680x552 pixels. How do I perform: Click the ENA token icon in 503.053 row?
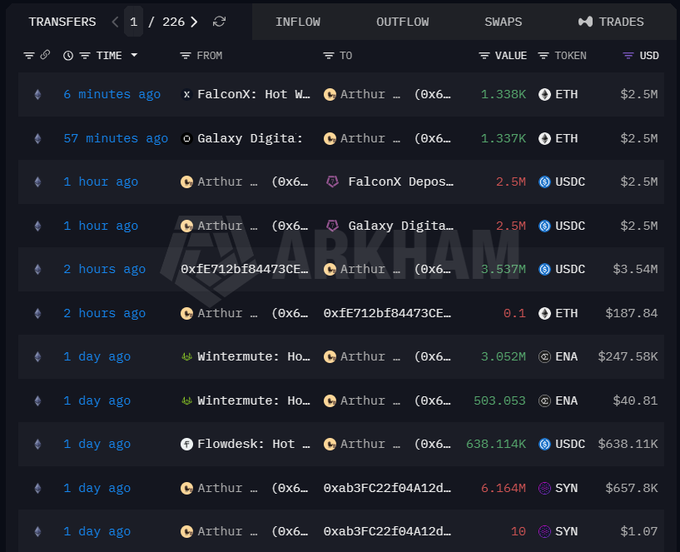pos(544,401)
